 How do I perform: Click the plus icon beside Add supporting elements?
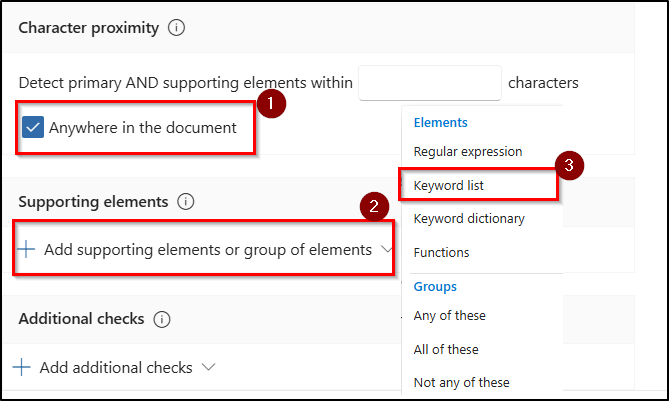pyautogui.click(x=25, y=250)
